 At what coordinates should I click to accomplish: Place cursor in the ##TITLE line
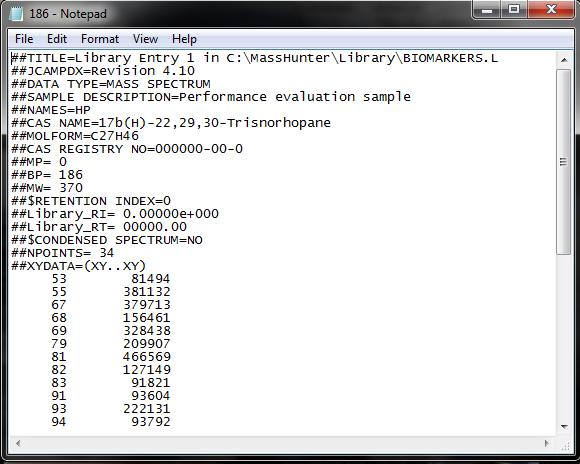(254, 58)
